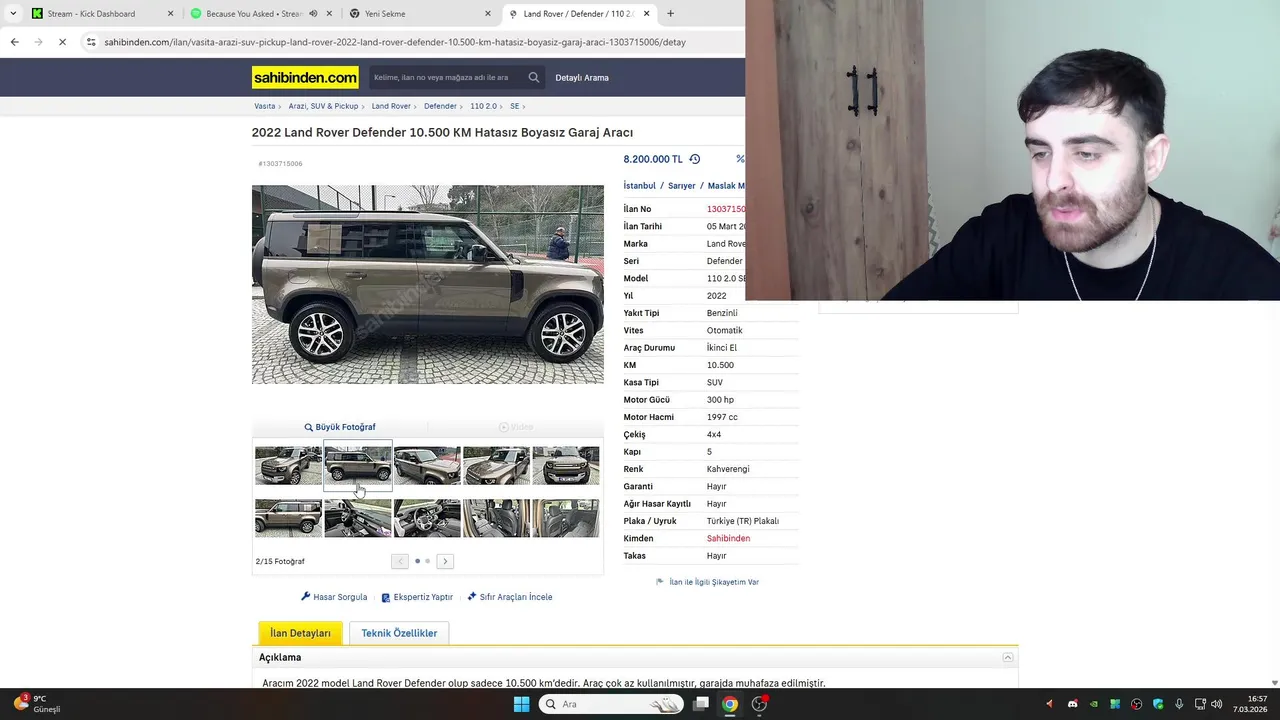Select the first thumbnail pagination dot

click(417, 561)
